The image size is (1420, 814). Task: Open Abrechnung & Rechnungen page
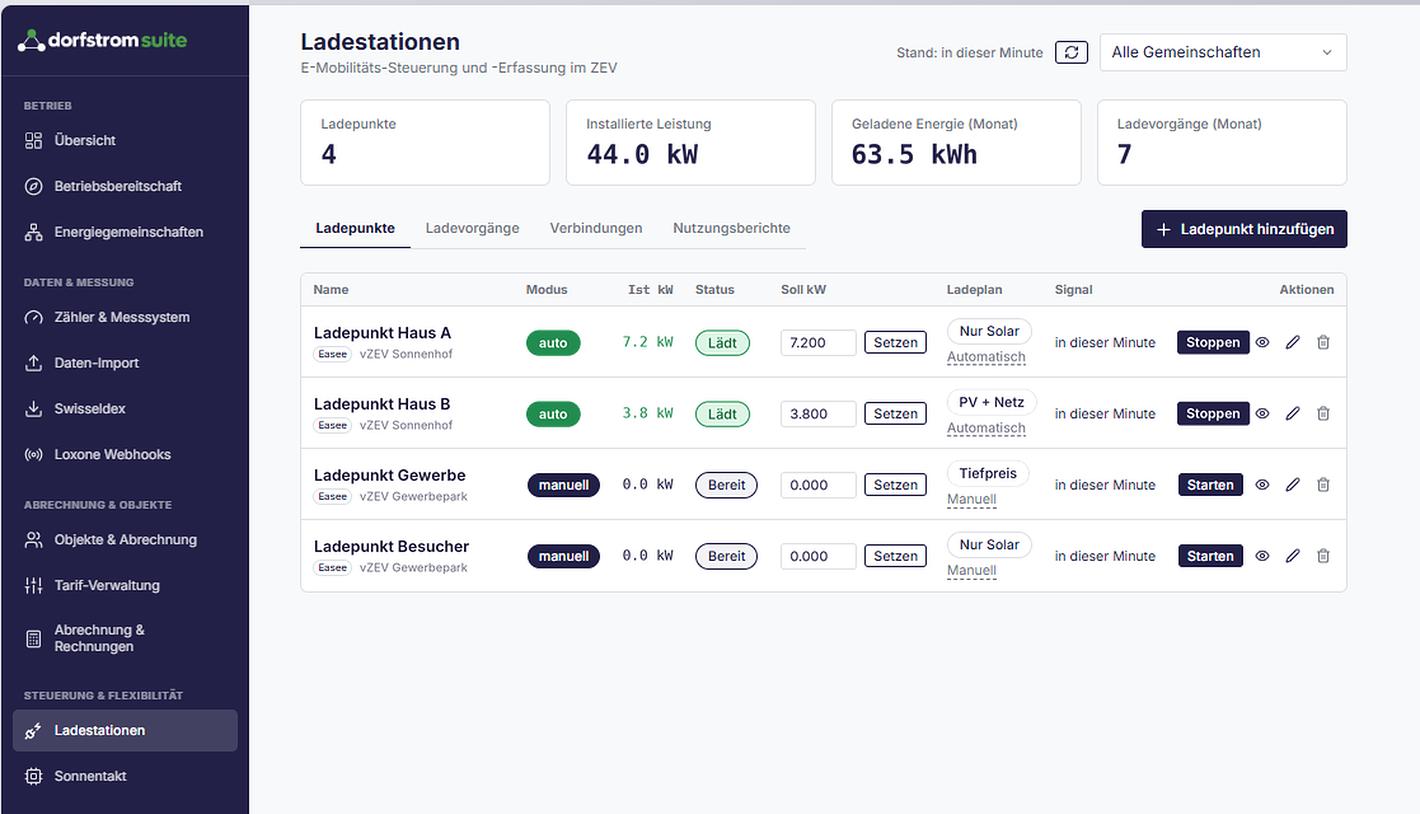click(x=125, y=638)
